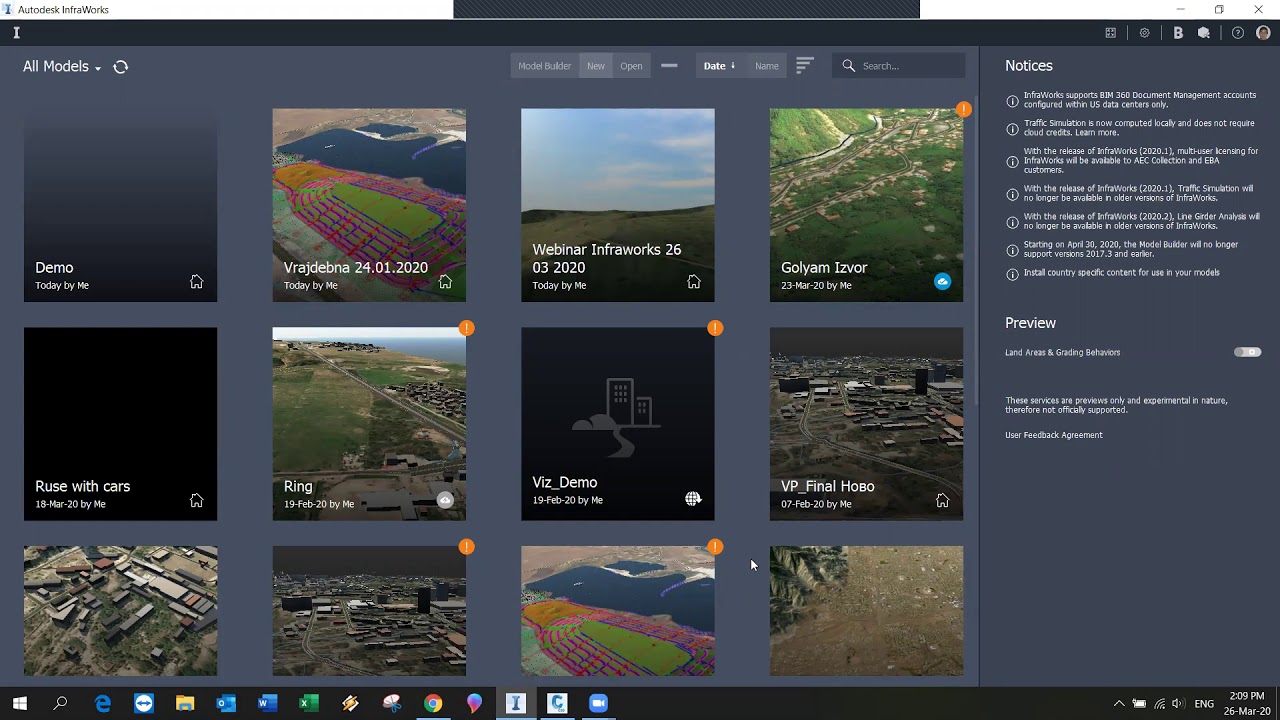
Task: Click the home icon on VP_Final Ново tile
Action: coord(942,500)
